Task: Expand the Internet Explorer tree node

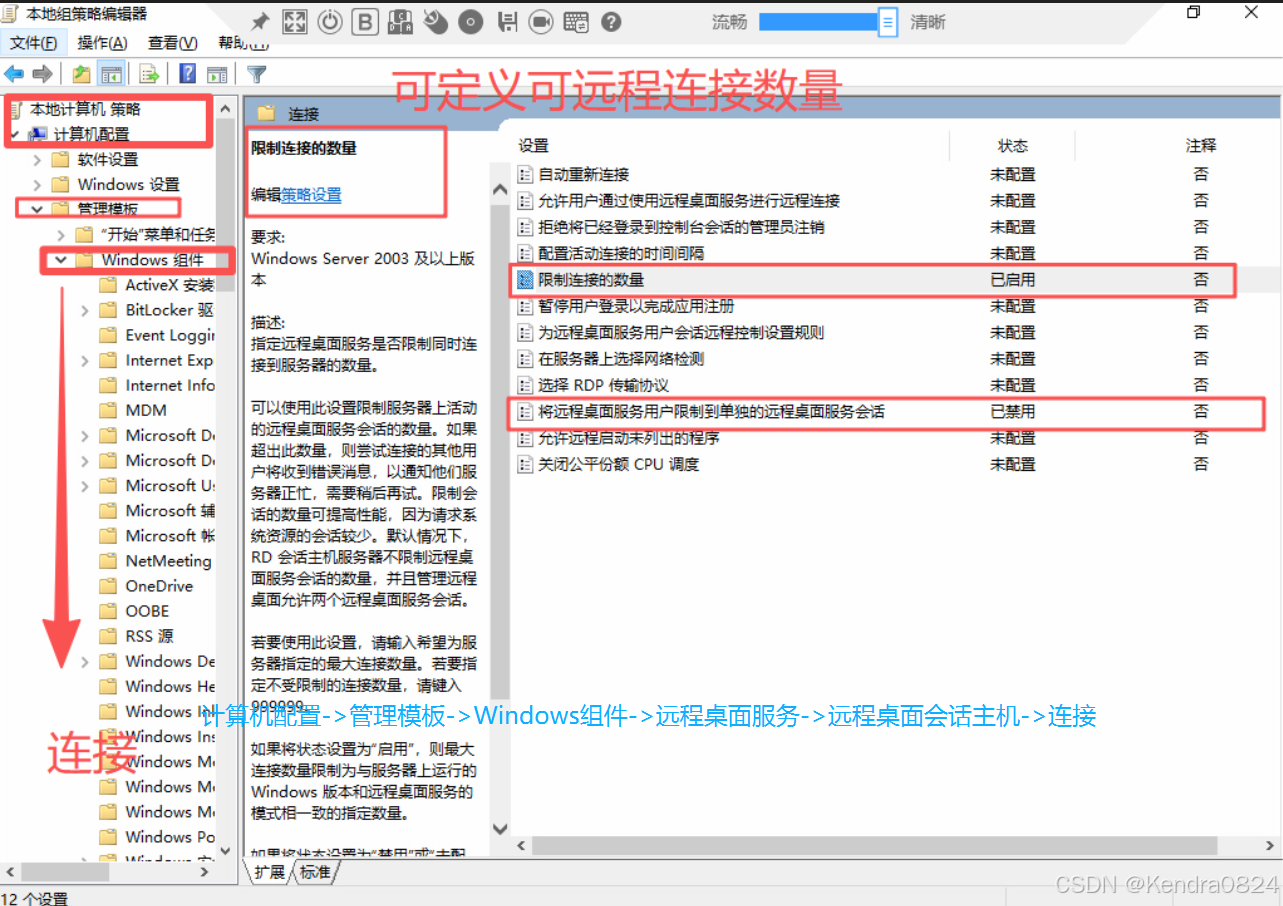Action: click(85, 360)
